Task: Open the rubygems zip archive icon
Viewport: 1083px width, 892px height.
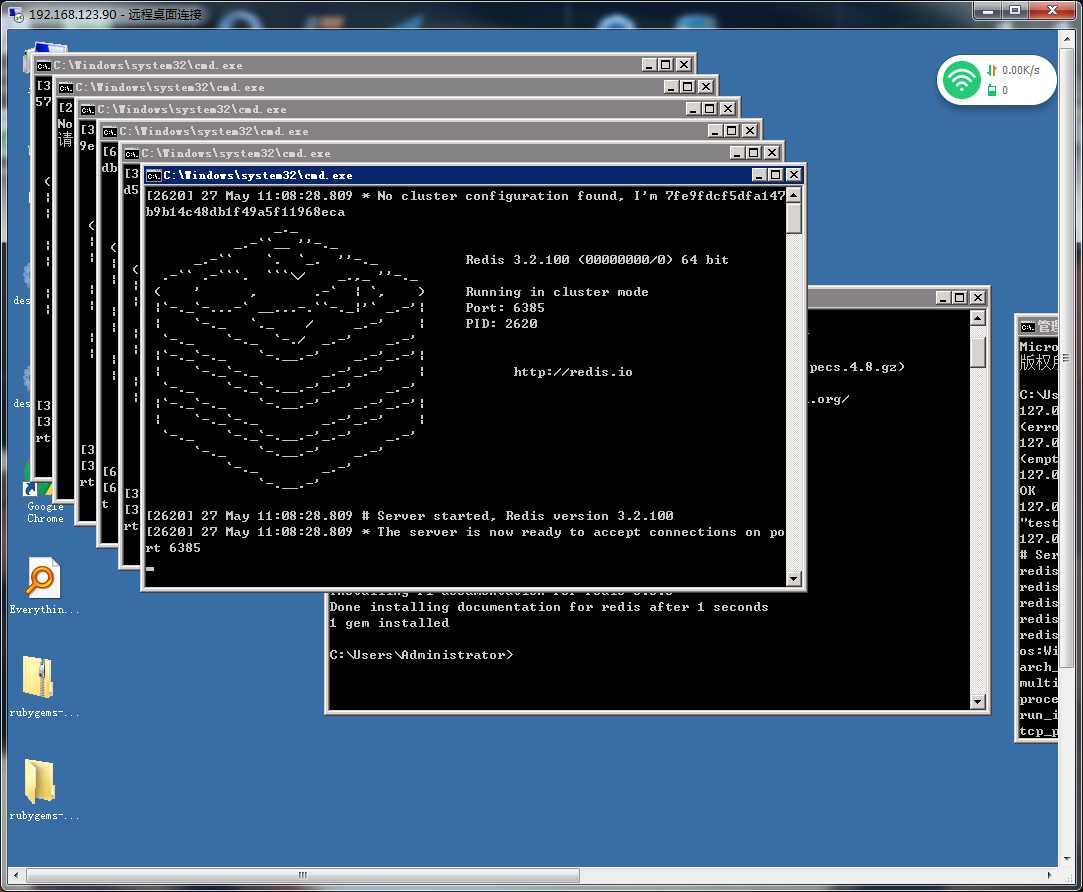Action: [x=43, y=686]
